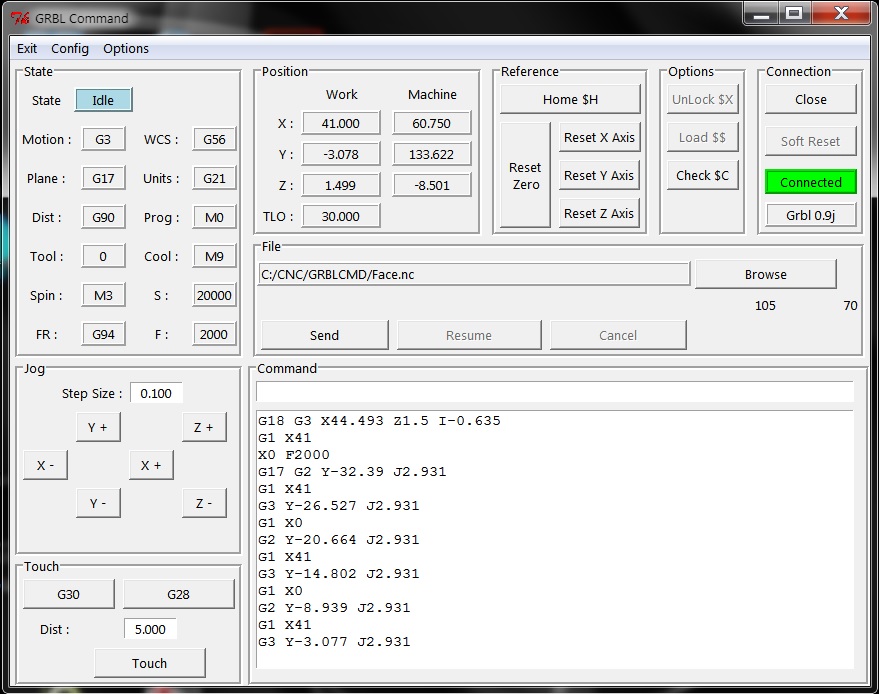Click Work X position 41.000
Image resolution: width=879 pixels, height=694 pixels.
(x=341, y=123)
